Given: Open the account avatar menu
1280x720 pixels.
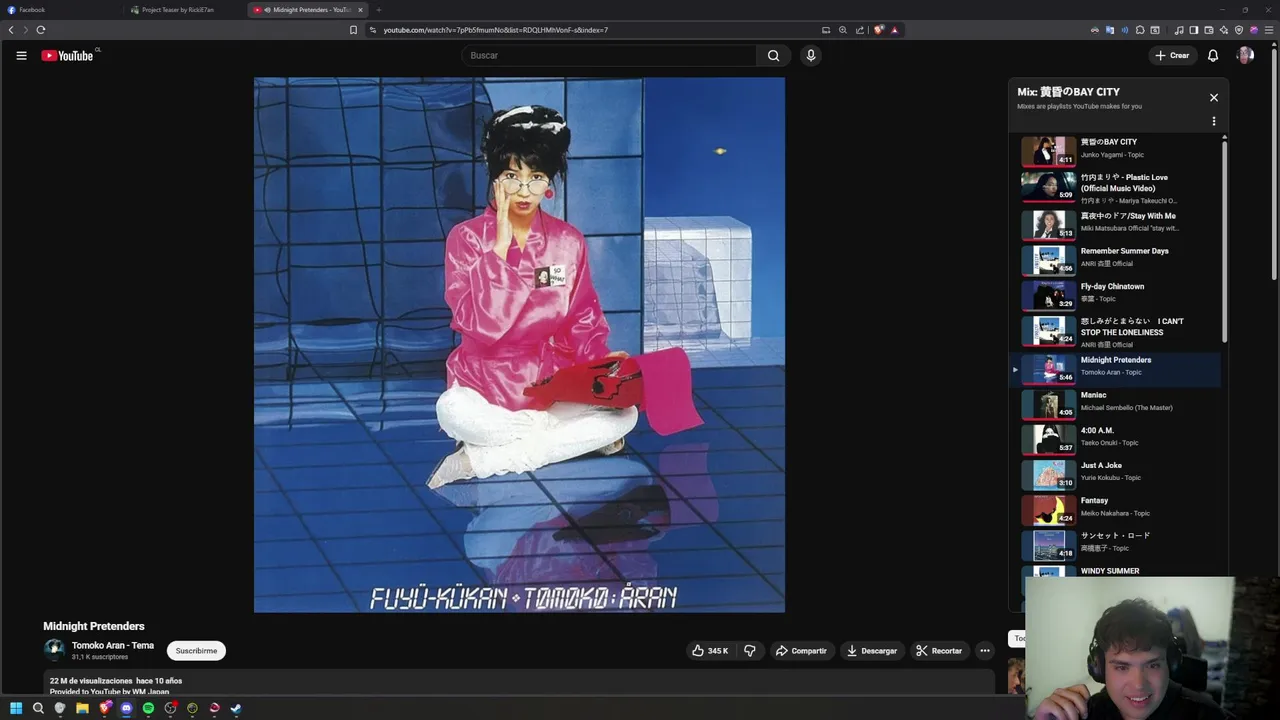Looking at the screenshot, I should pos(1245,56).
